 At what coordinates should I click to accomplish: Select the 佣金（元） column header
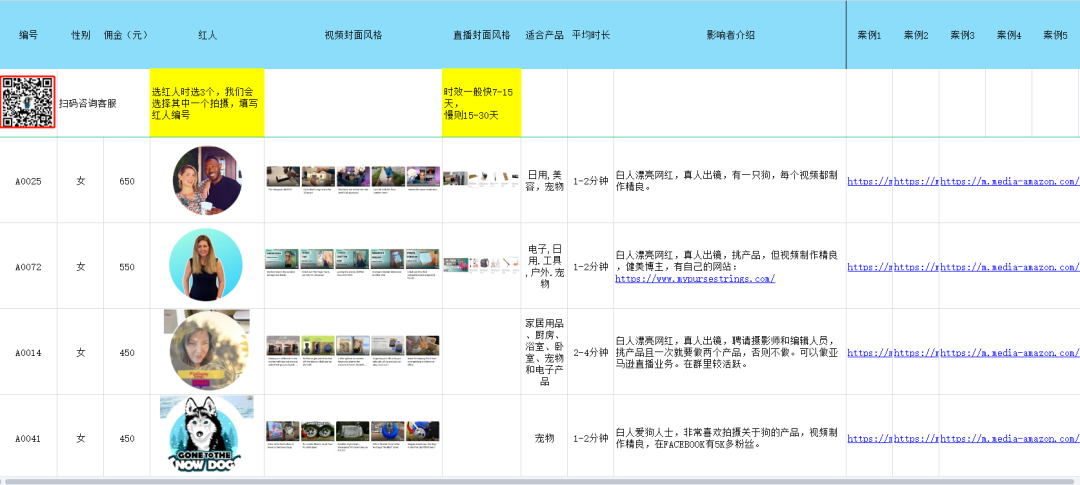[126, 35]
